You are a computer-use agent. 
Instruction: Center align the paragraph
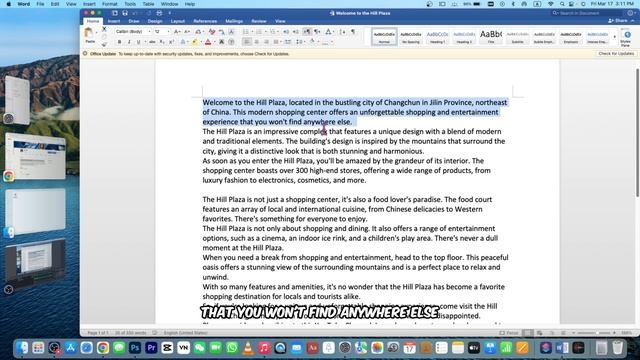pos(257,42)
